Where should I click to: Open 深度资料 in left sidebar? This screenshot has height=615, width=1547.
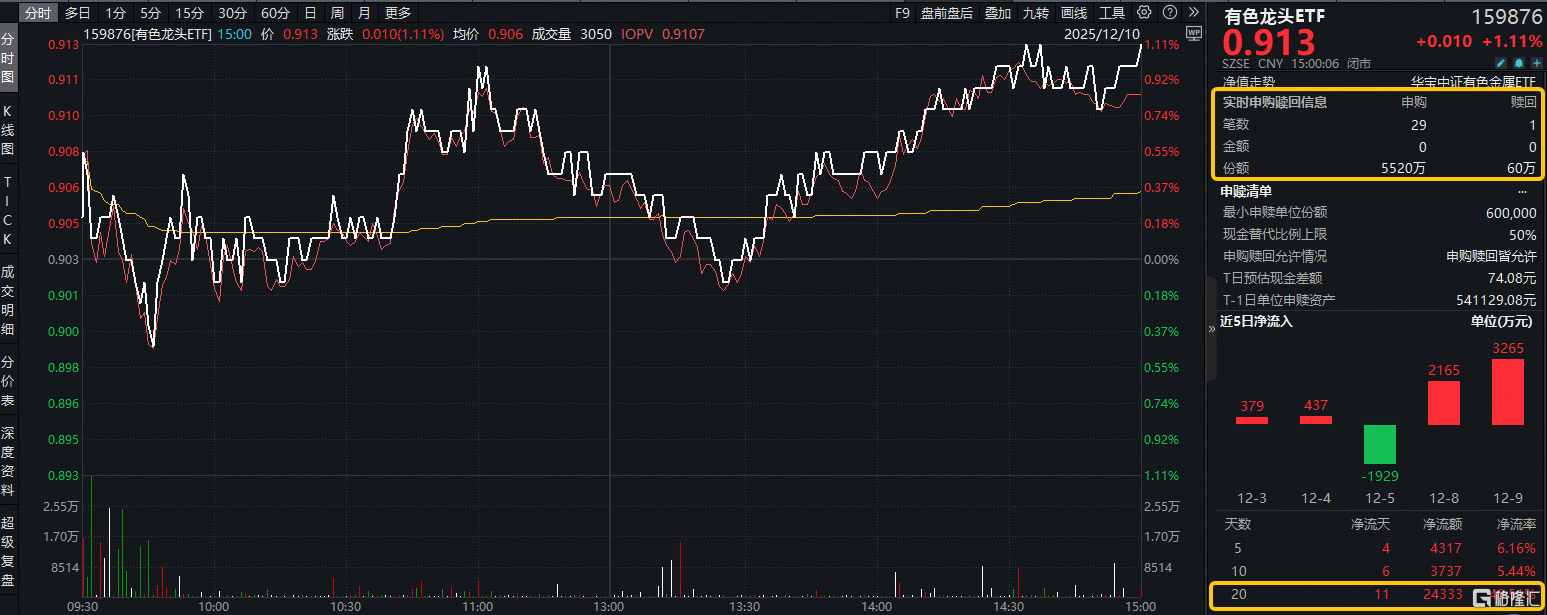[x=8, y=462]
